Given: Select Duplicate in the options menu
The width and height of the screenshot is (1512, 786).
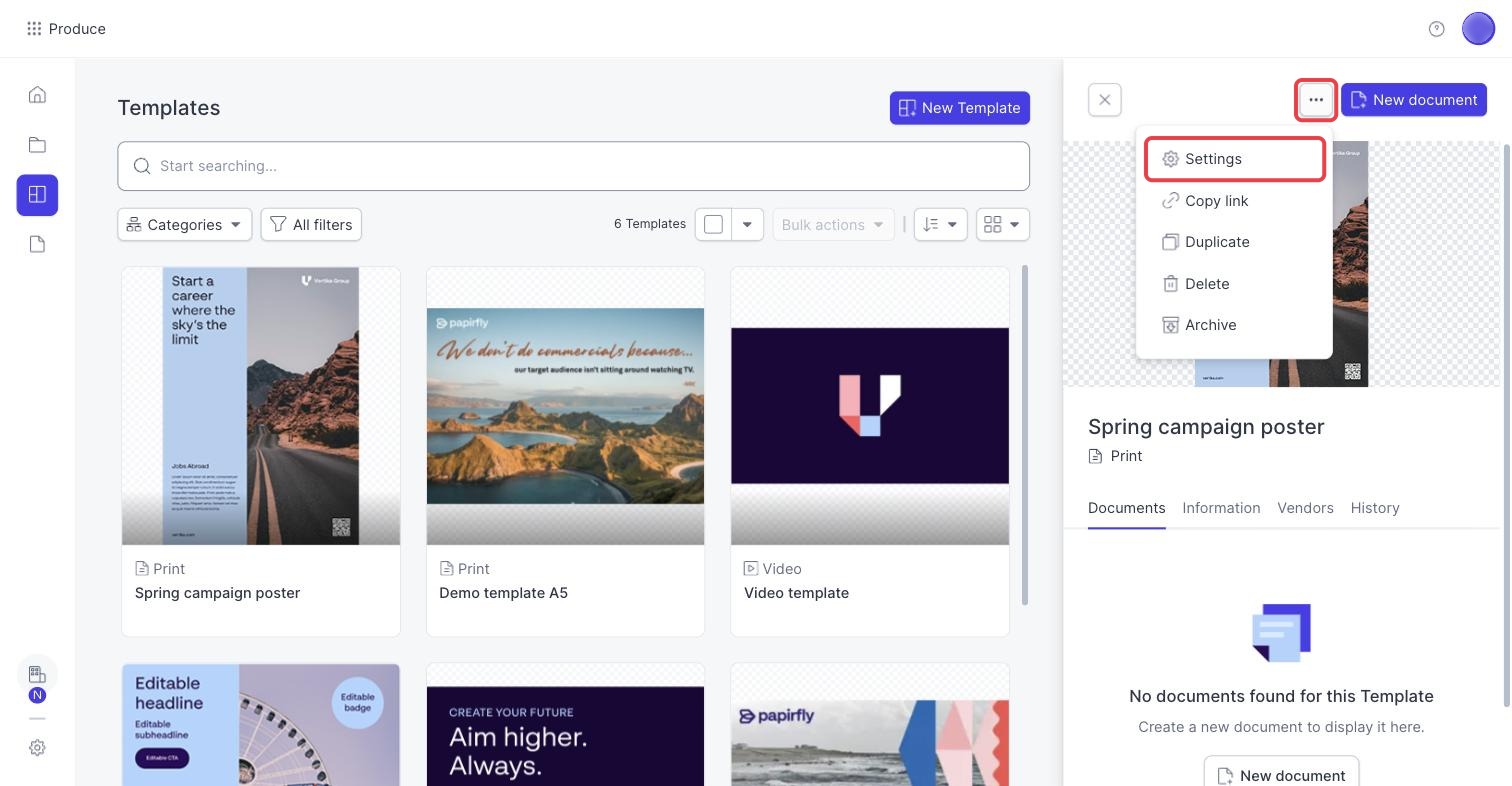Looking at the screenshot, I should tap(1235, 242).
